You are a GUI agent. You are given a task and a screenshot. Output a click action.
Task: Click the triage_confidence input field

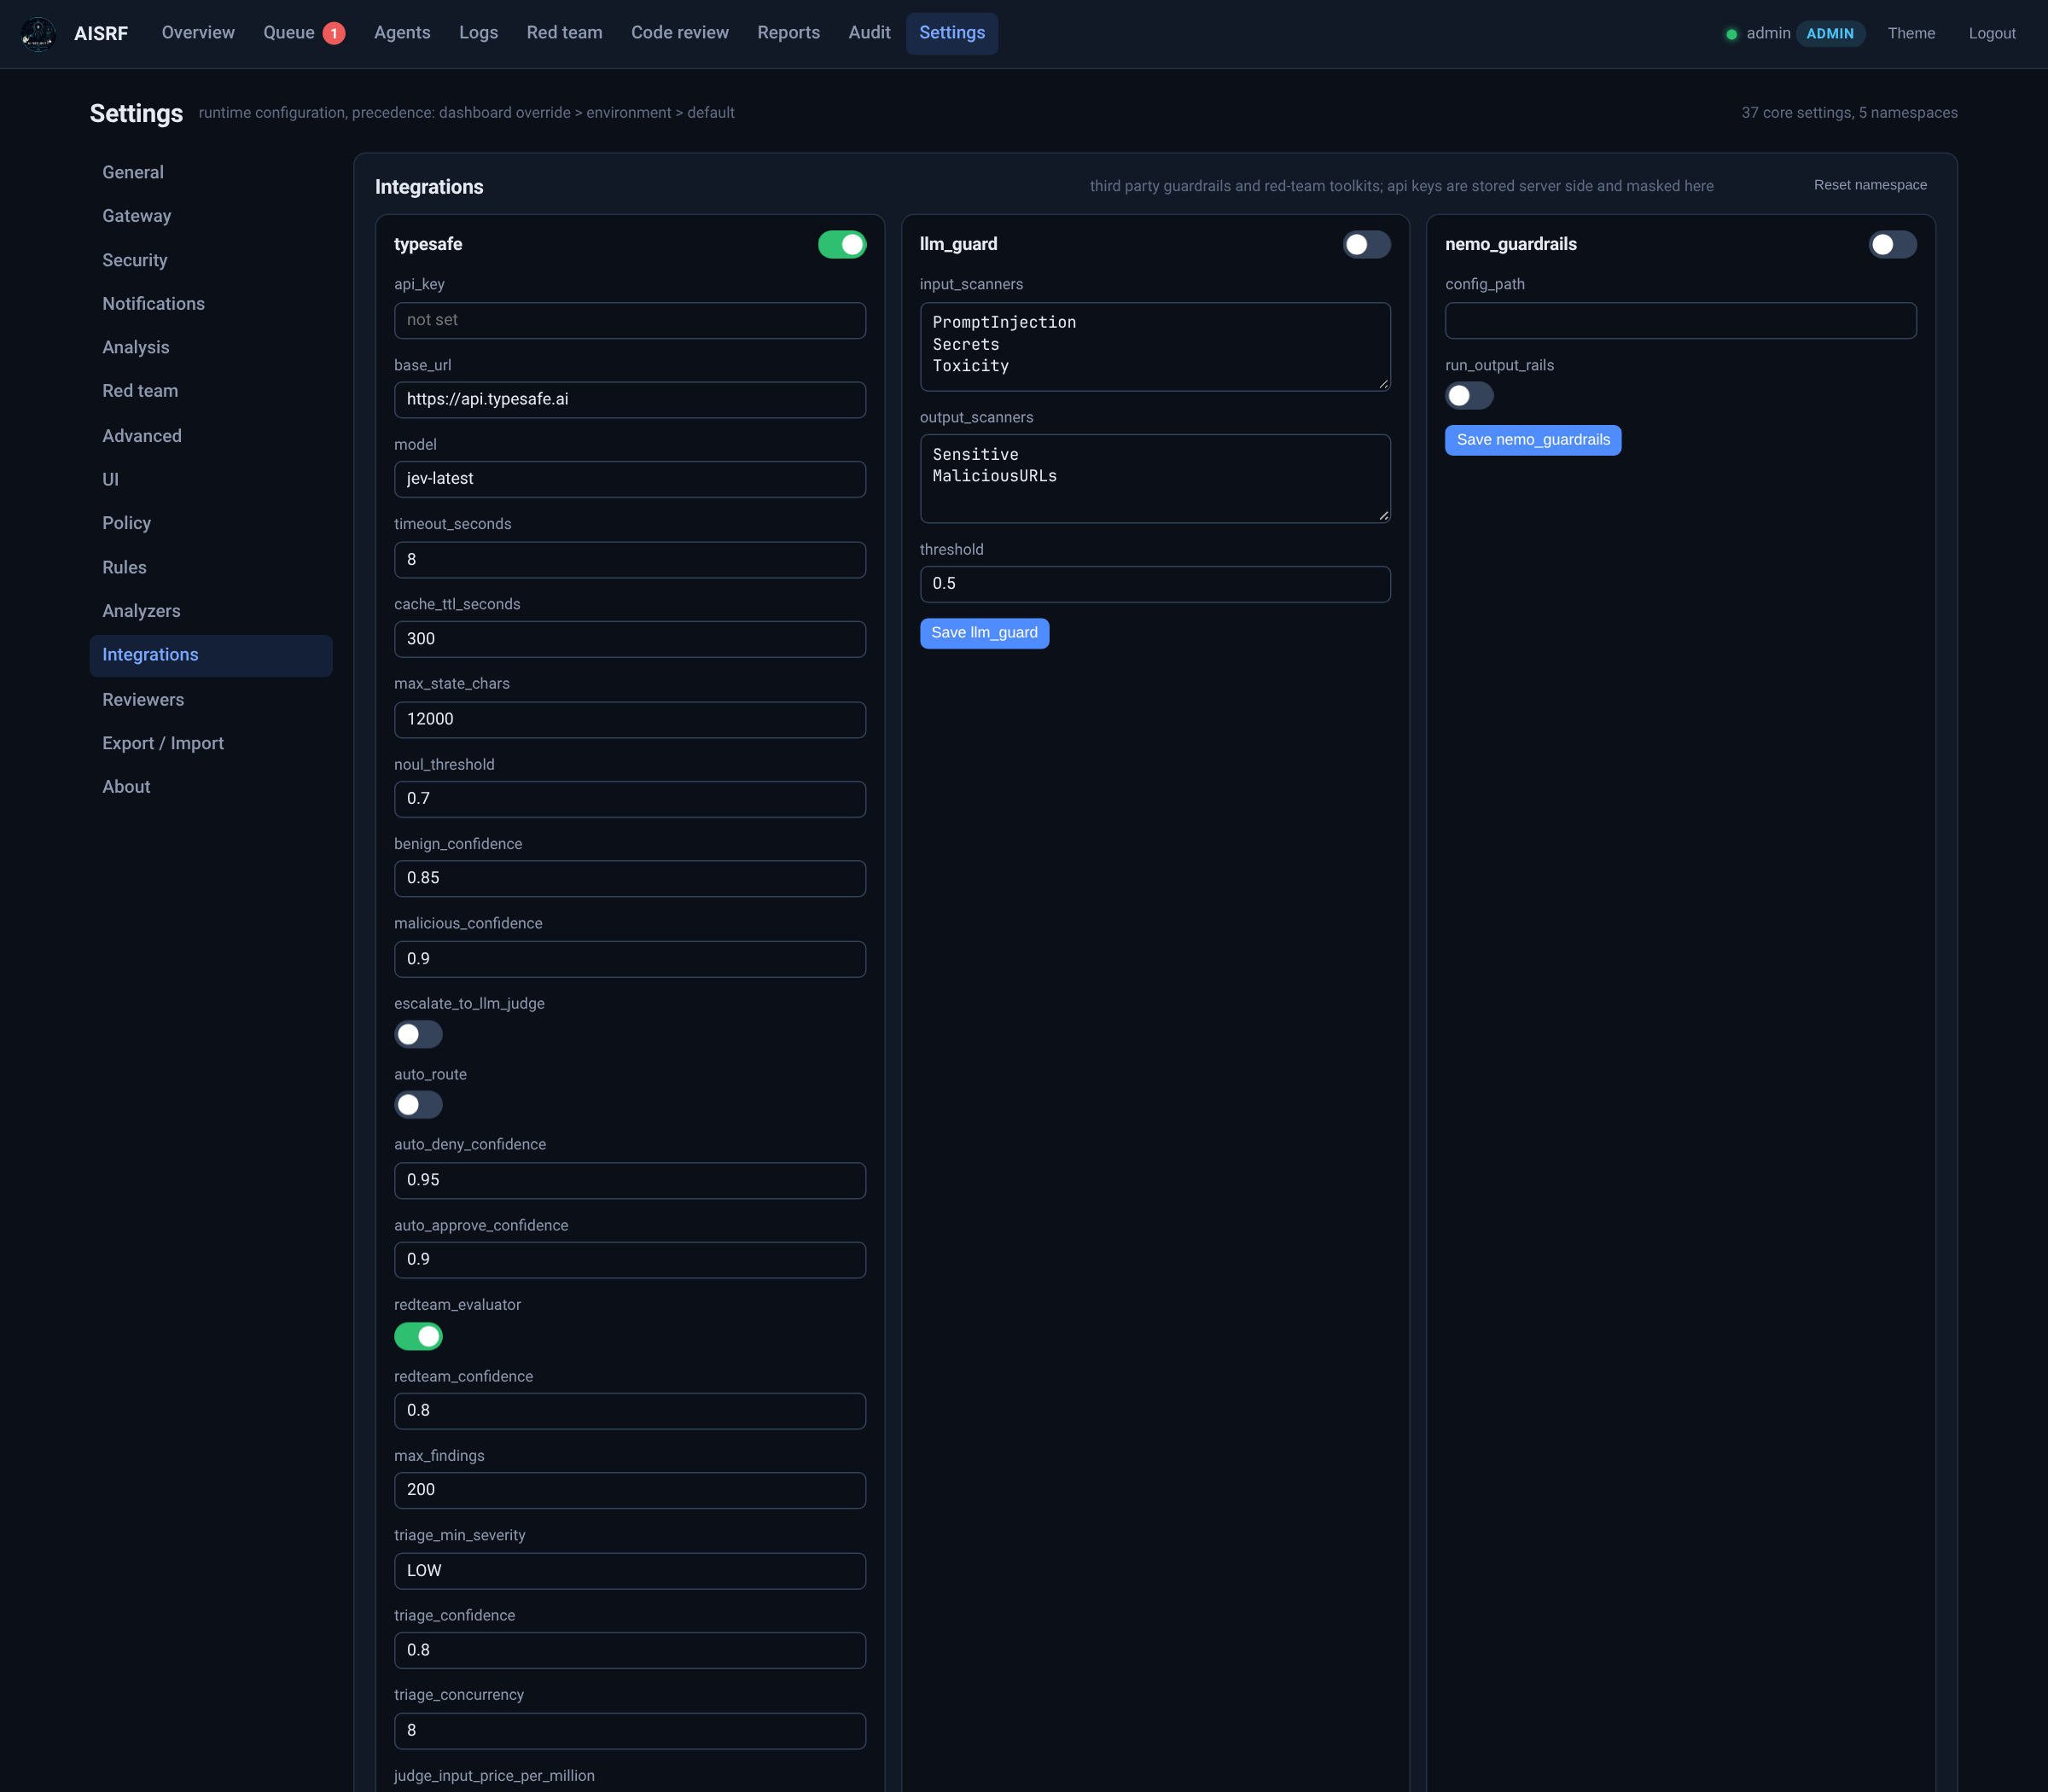pyautogui.click(x=630, y=1650)
